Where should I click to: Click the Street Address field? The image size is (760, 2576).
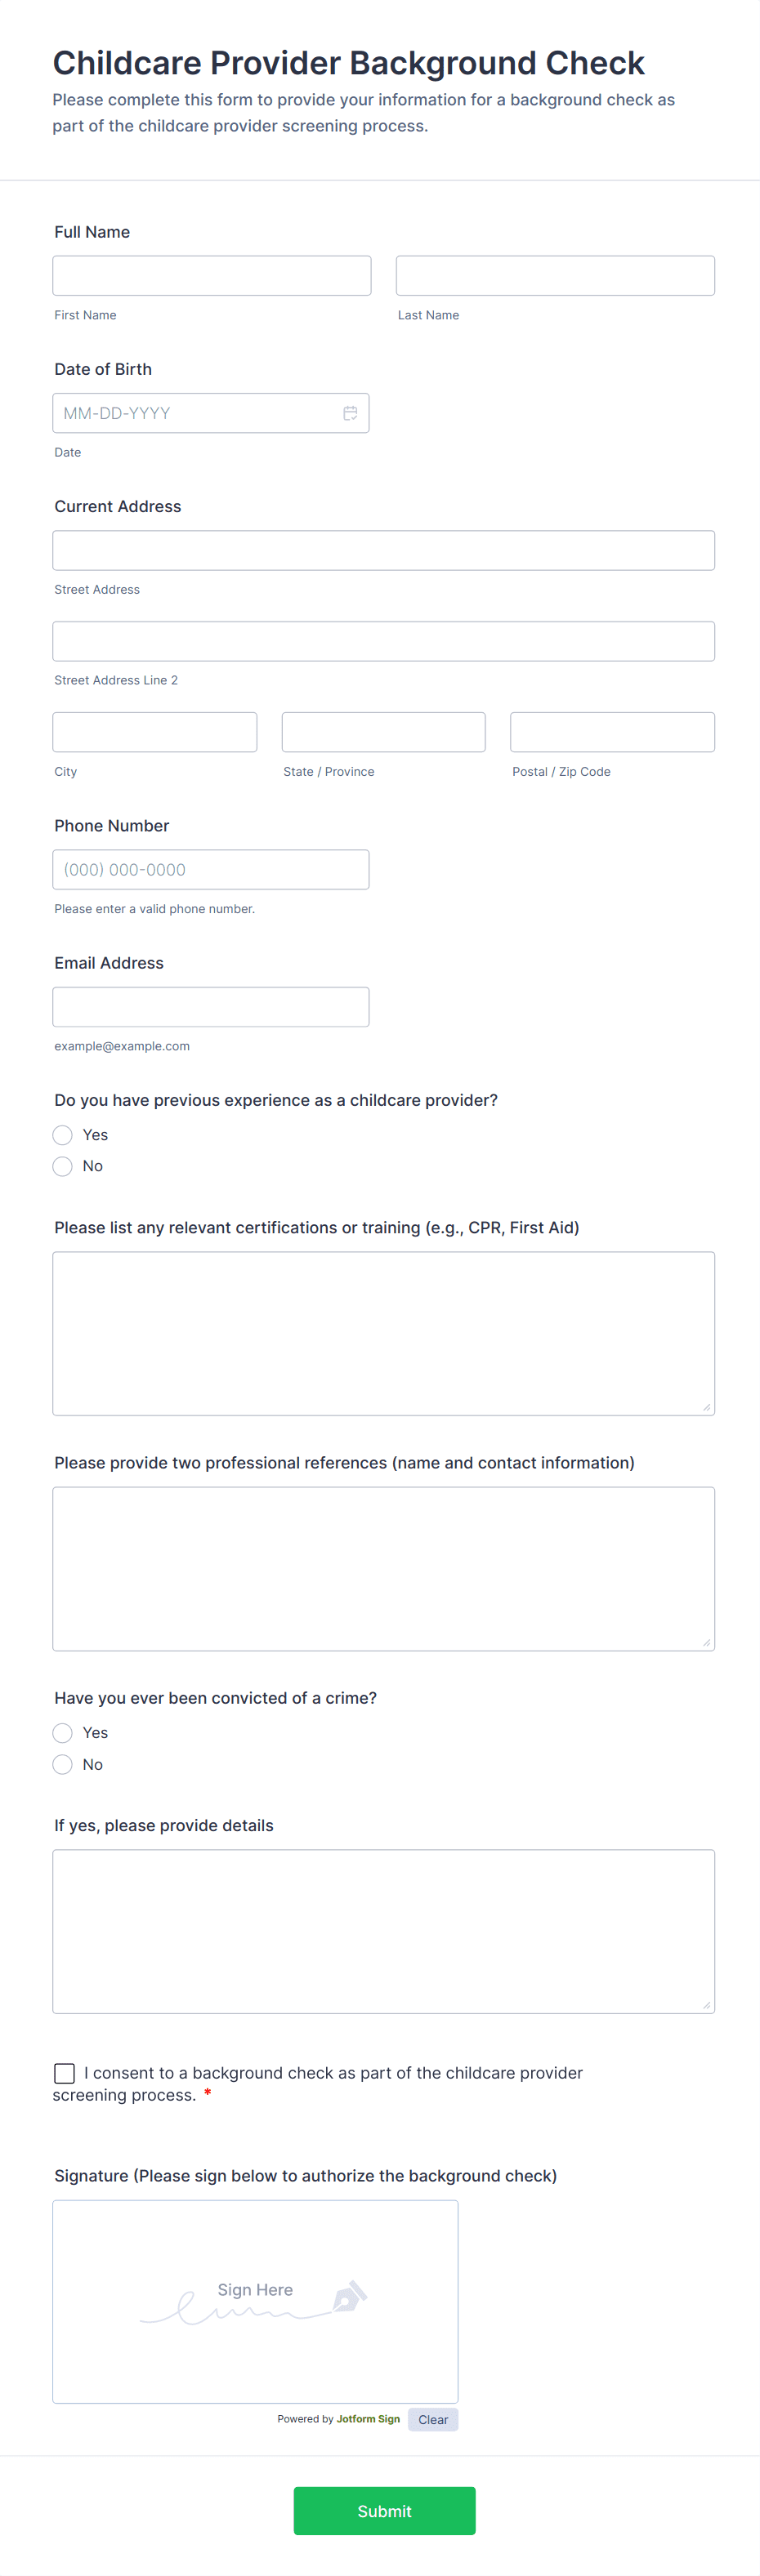pos(383,550)
